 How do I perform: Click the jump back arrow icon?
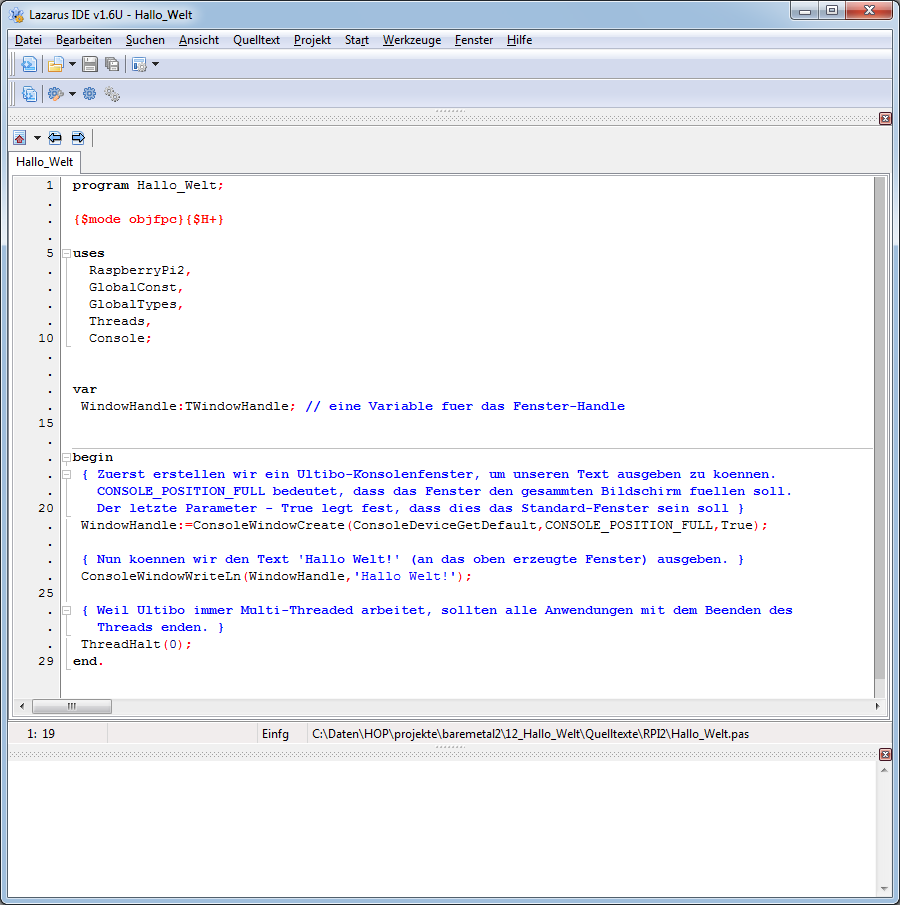click(55, 138)
